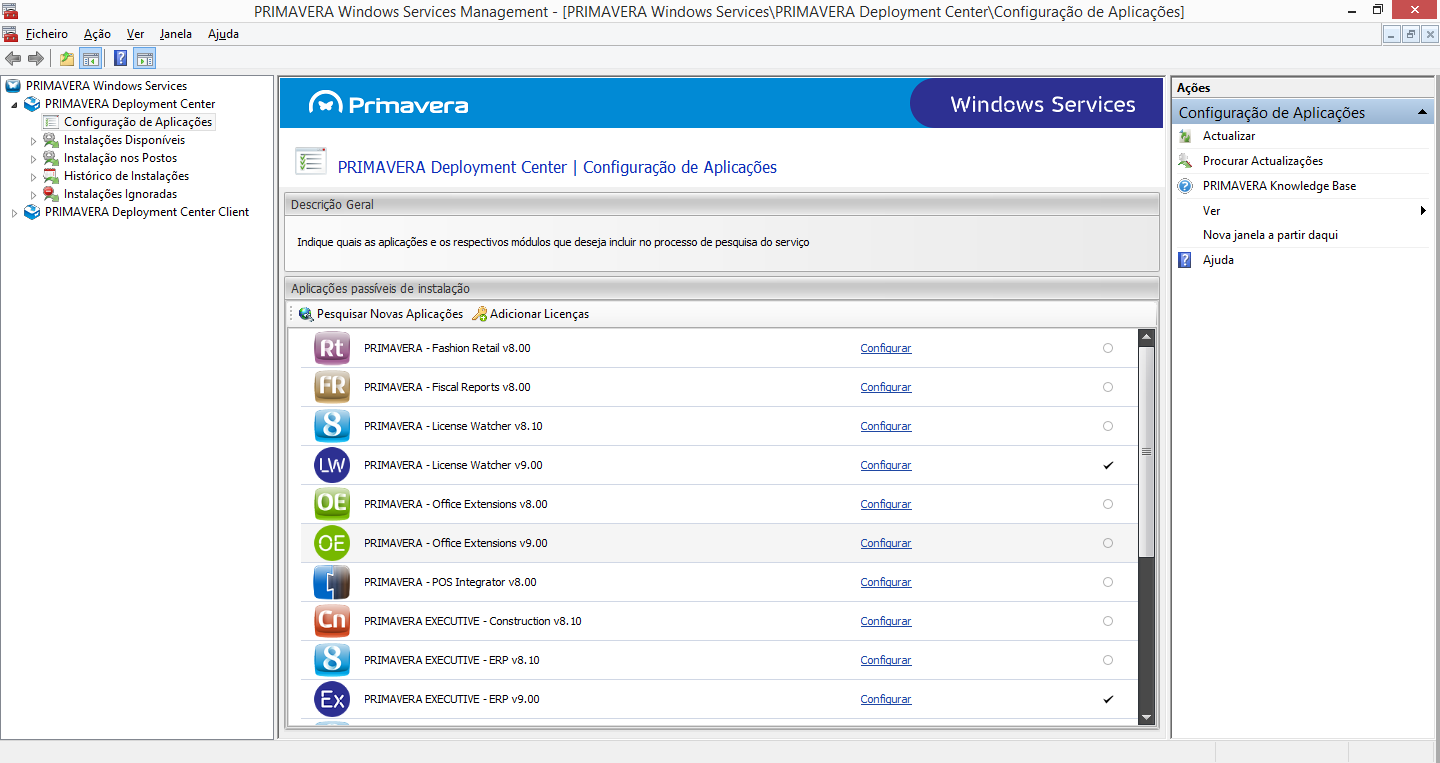Expand the Instalações Ignoradas node arrow
This screenshot has width=1440, height=763.
click(x=34, y=195)
